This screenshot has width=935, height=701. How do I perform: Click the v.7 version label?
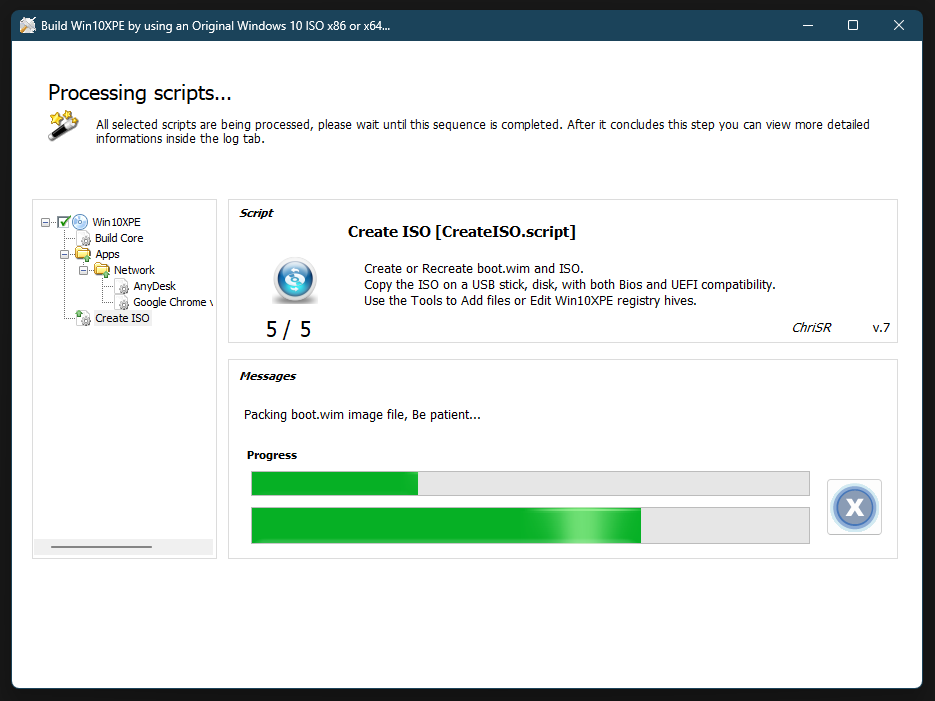point(881,328)
